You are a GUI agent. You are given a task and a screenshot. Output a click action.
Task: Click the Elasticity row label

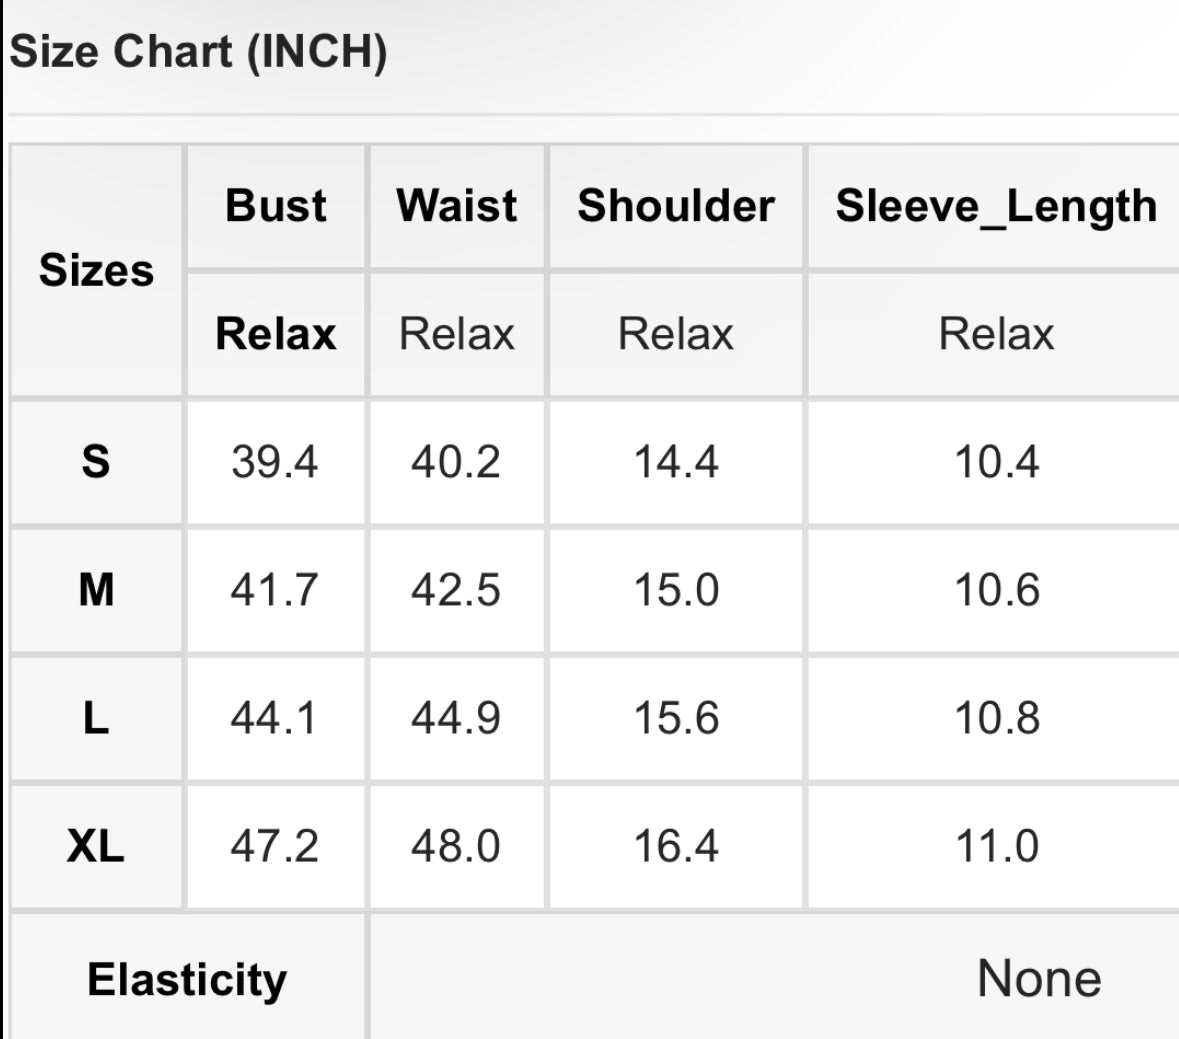click(x=187, y=980)
